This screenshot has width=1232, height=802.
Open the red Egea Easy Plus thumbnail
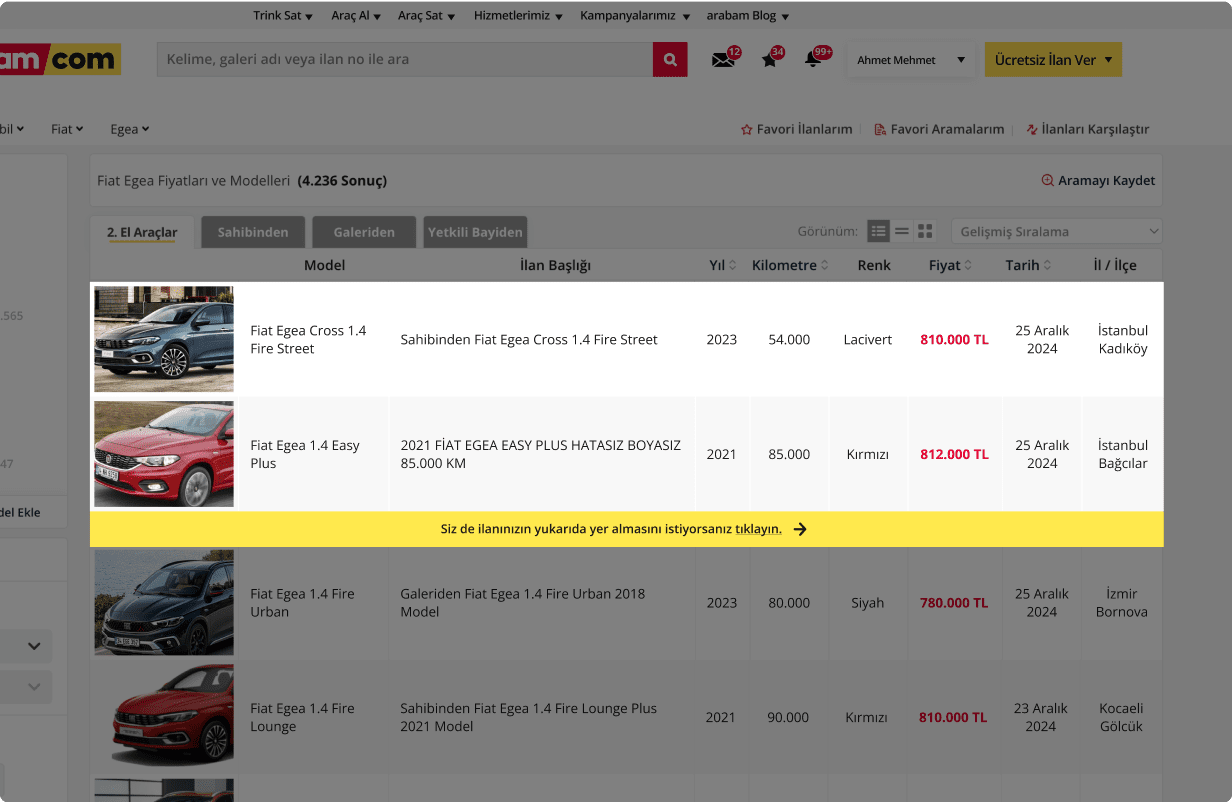coord(164,454)
